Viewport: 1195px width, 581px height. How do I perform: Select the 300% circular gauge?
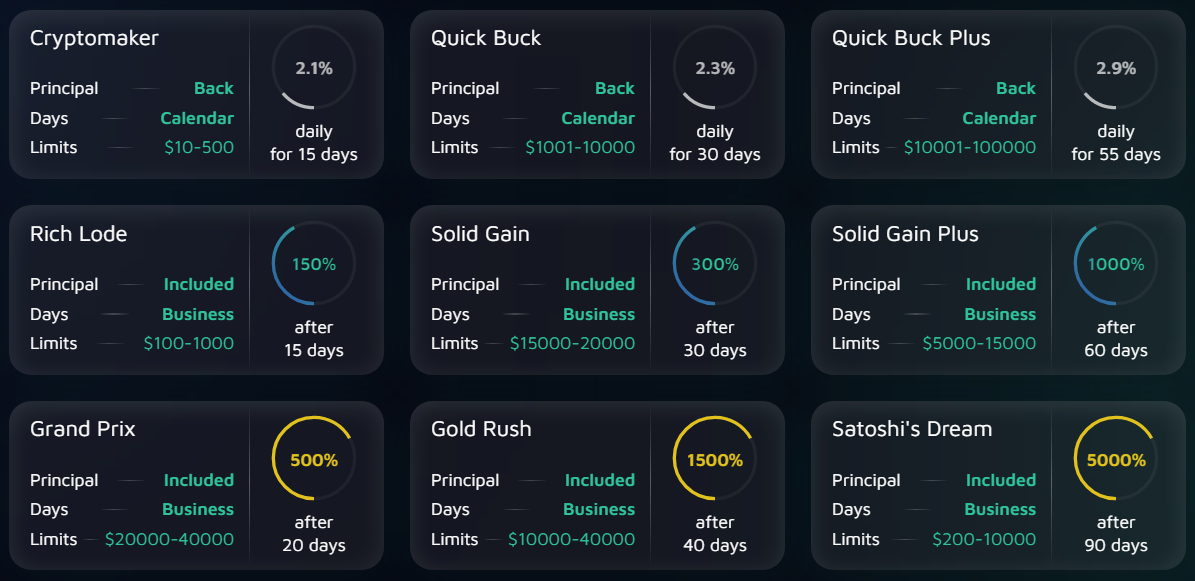[x=715, y=264]
